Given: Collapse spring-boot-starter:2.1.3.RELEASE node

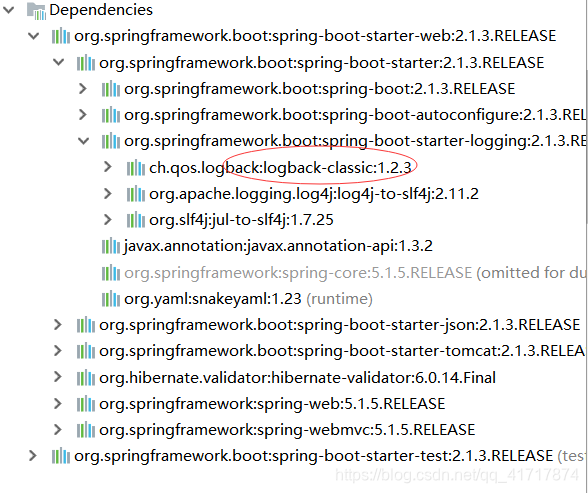Looking at the screenshot, I should 58,63.
